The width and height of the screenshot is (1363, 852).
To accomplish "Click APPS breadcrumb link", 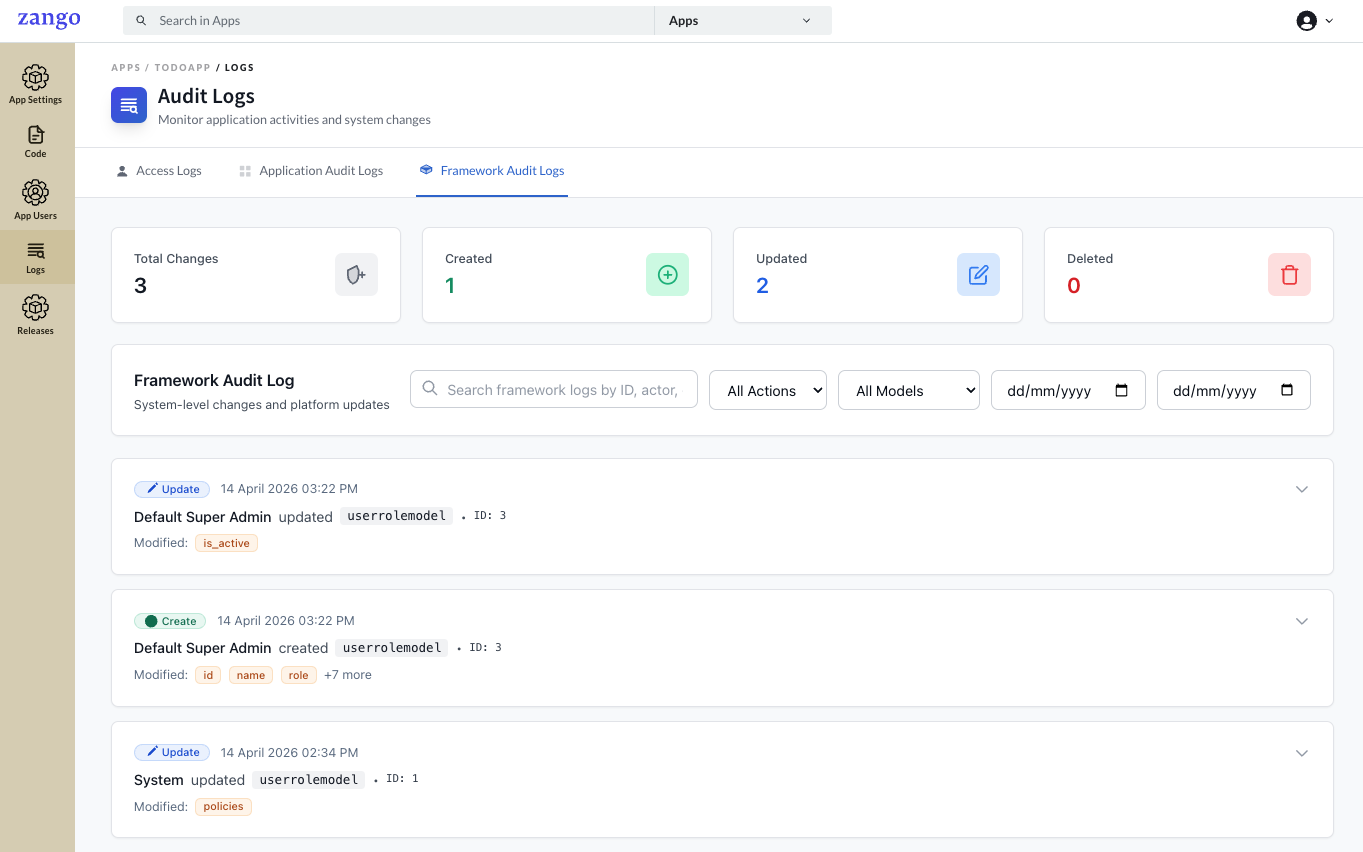I will [x=126, y=68].
